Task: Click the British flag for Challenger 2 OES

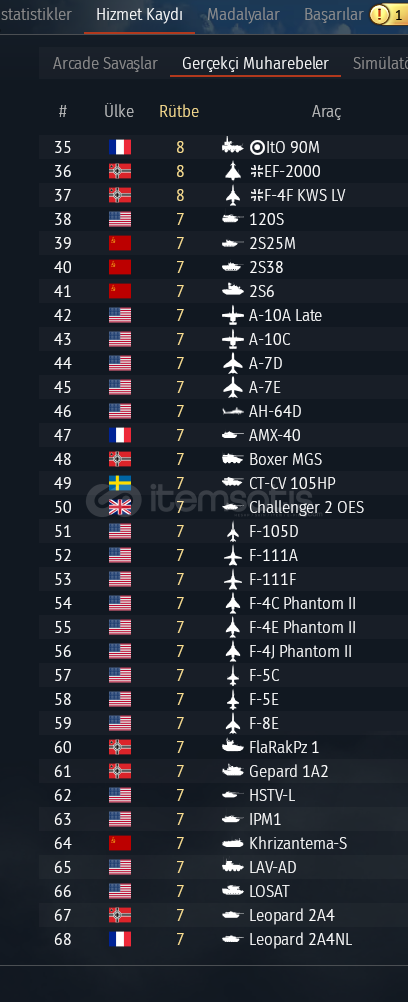Action: [120, 507]
